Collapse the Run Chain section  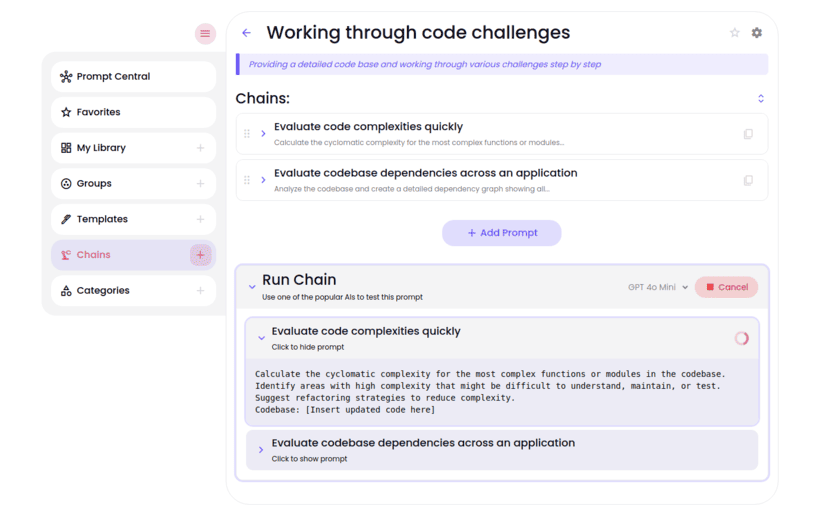tap(252, 287)
